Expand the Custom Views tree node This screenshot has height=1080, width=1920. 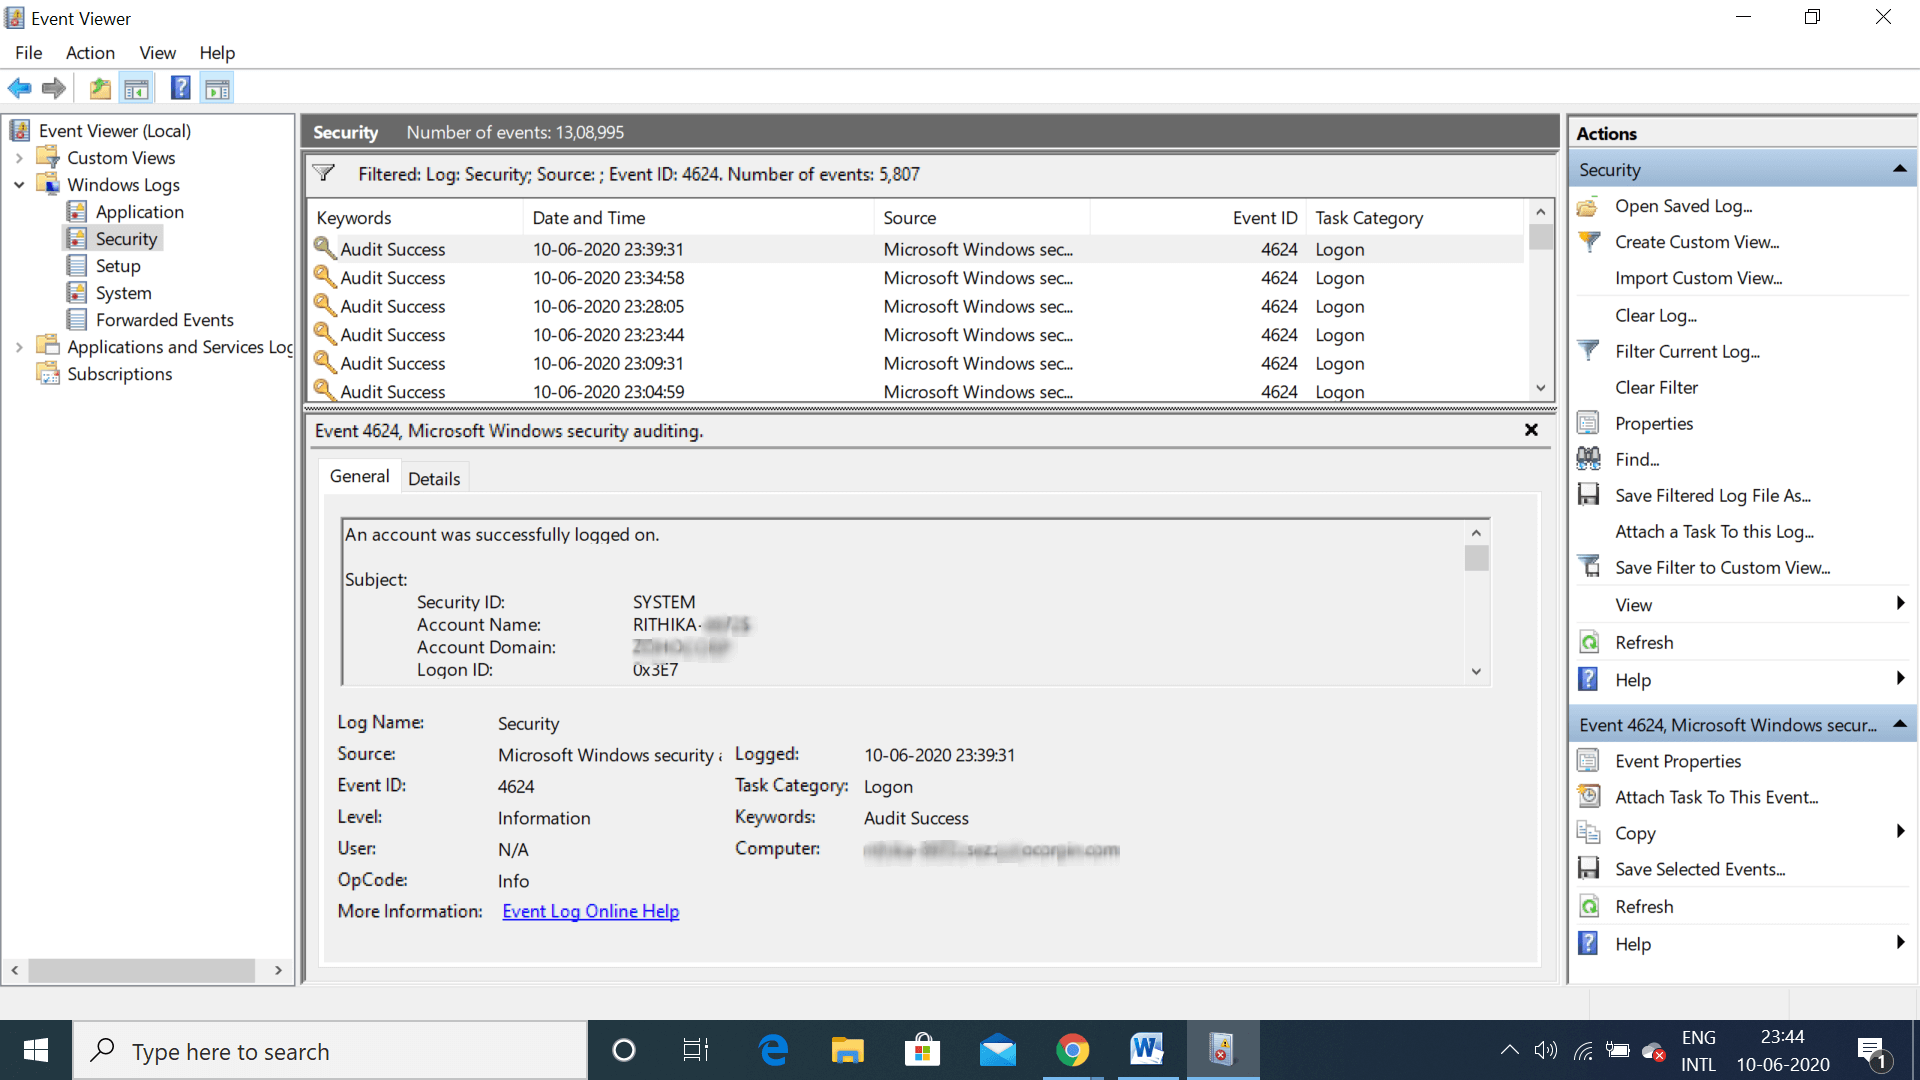pos(19,157)
